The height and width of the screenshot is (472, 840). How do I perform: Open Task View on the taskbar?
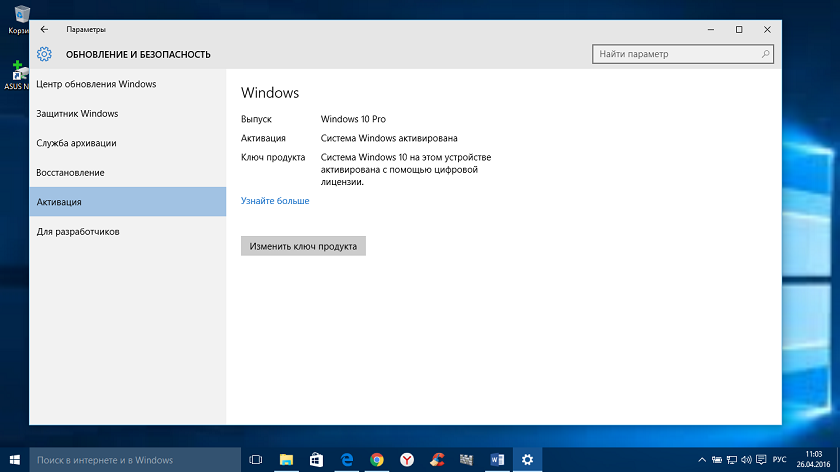pyautogui.click(x=256, y=460)
